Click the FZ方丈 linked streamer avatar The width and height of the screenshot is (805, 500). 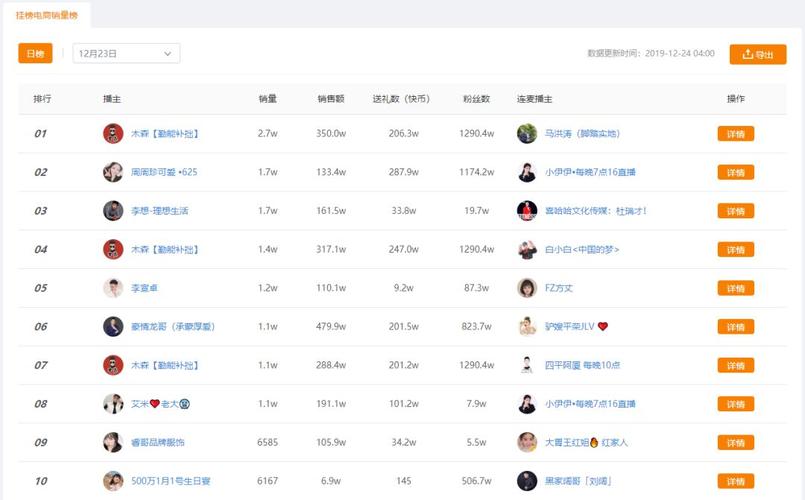point(527,288)
